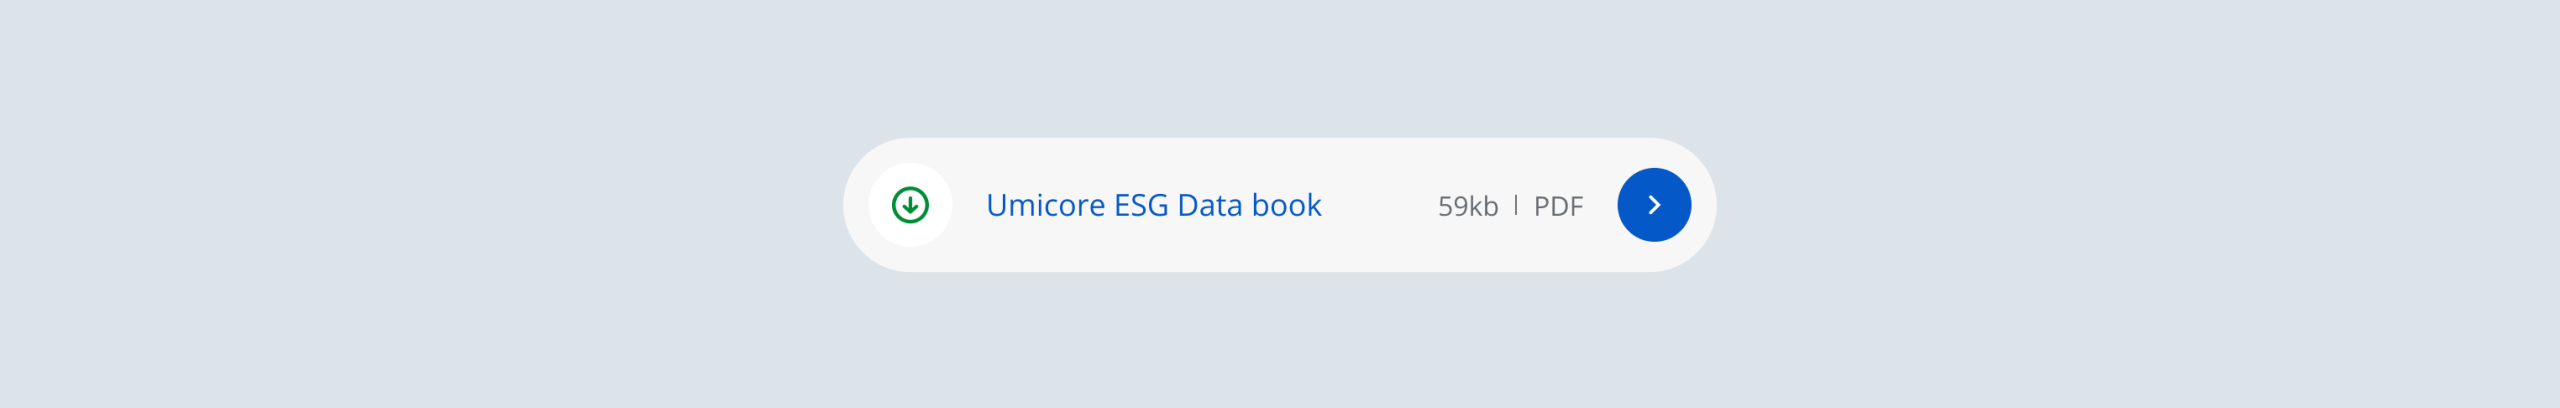Select the white chevron inside blue button

click(1654, 205)
